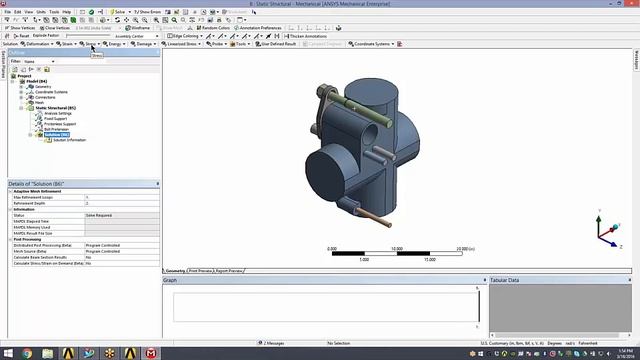Open Coordinate Systems dropdown

(371, 44)
